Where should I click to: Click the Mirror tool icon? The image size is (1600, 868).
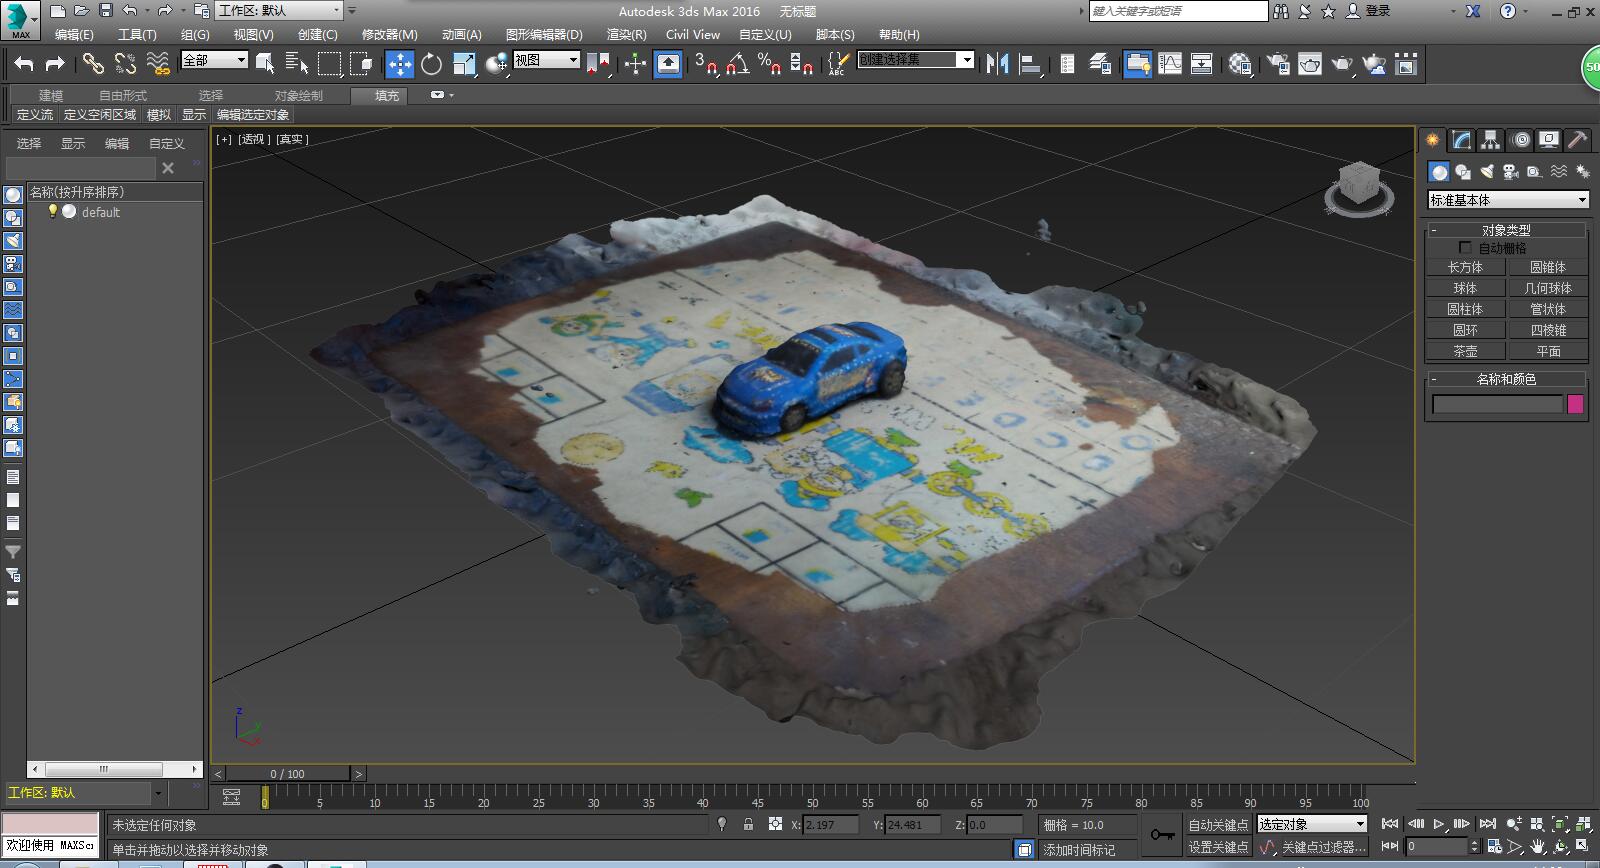tap(997, 64)
